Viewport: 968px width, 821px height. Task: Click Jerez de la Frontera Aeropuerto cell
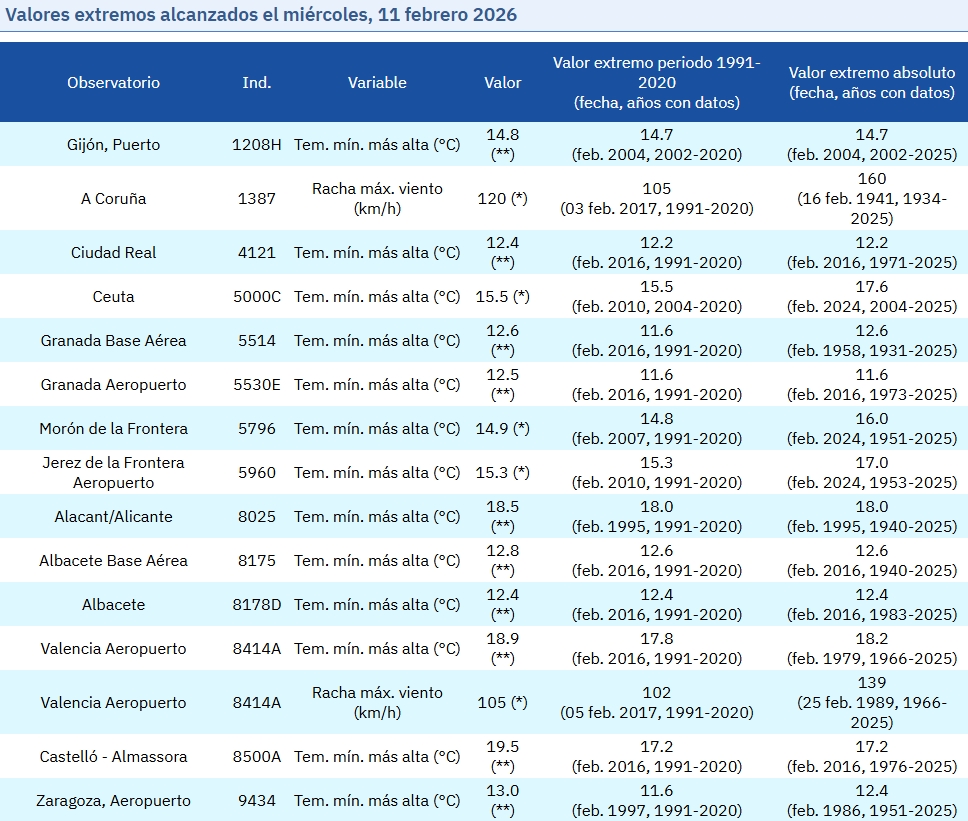tap(113, 473)
